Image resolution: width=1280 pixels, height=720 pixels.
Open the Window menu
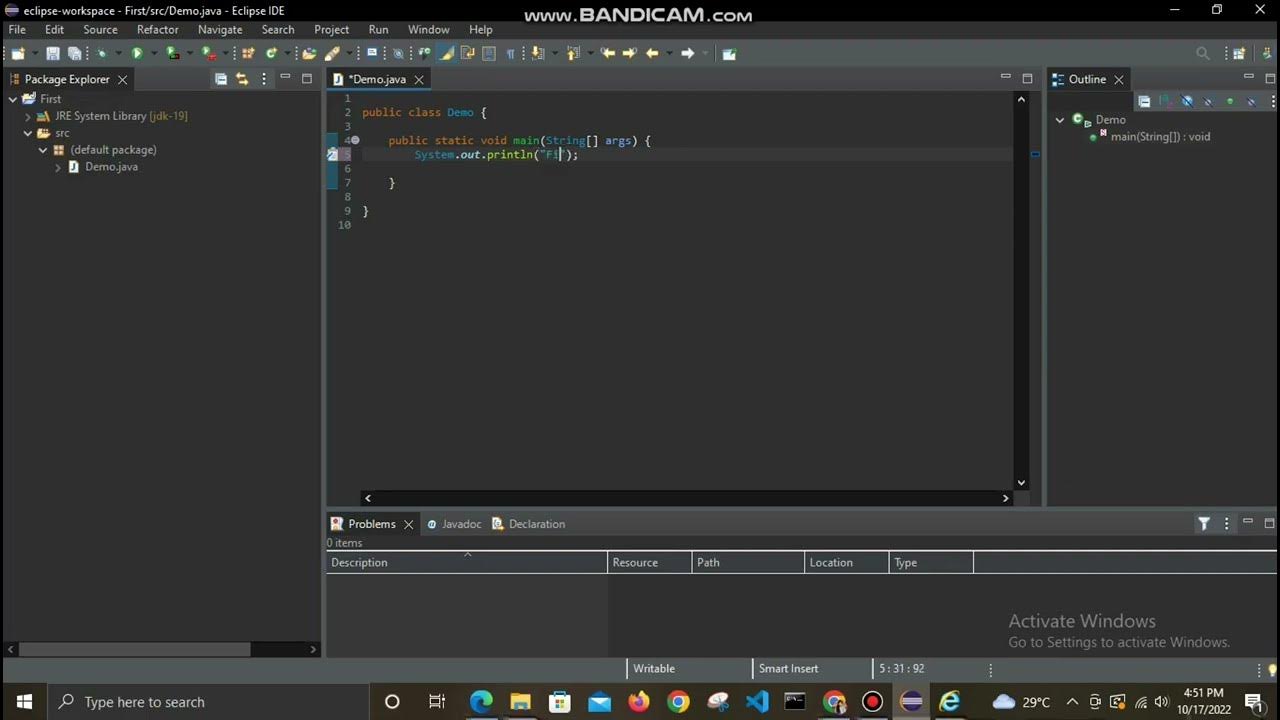click(x=428, y=30)
